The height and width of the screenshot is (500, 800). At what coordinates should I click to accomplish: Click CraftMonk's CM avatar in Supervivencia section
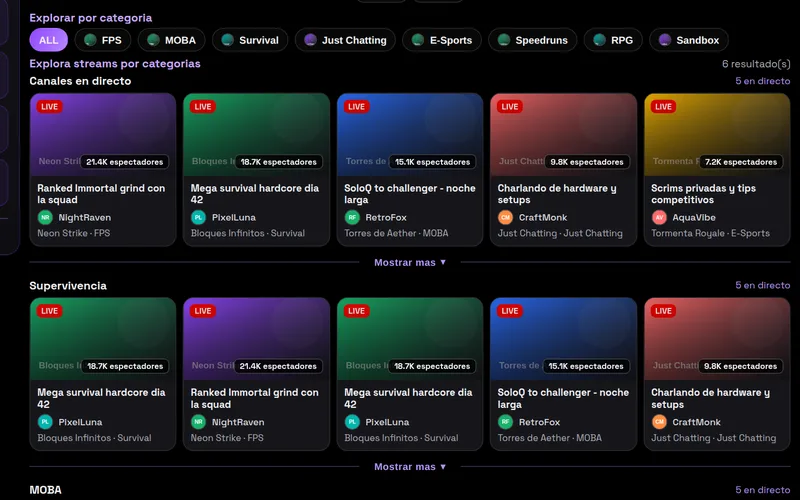(x=659, y=422)
